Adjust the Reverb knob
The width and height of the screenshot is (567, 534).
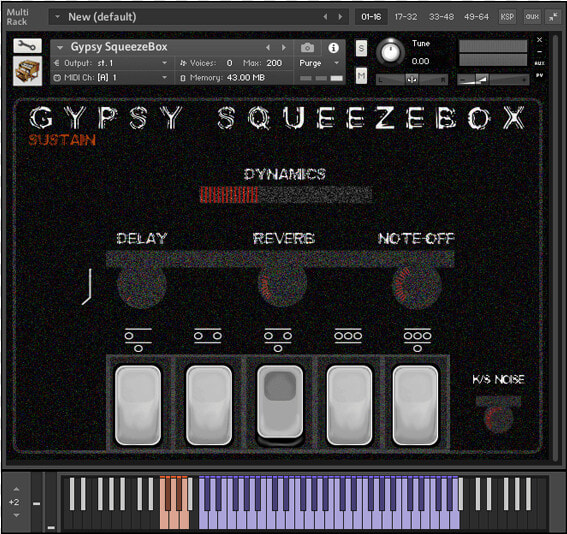click(282, 284)
